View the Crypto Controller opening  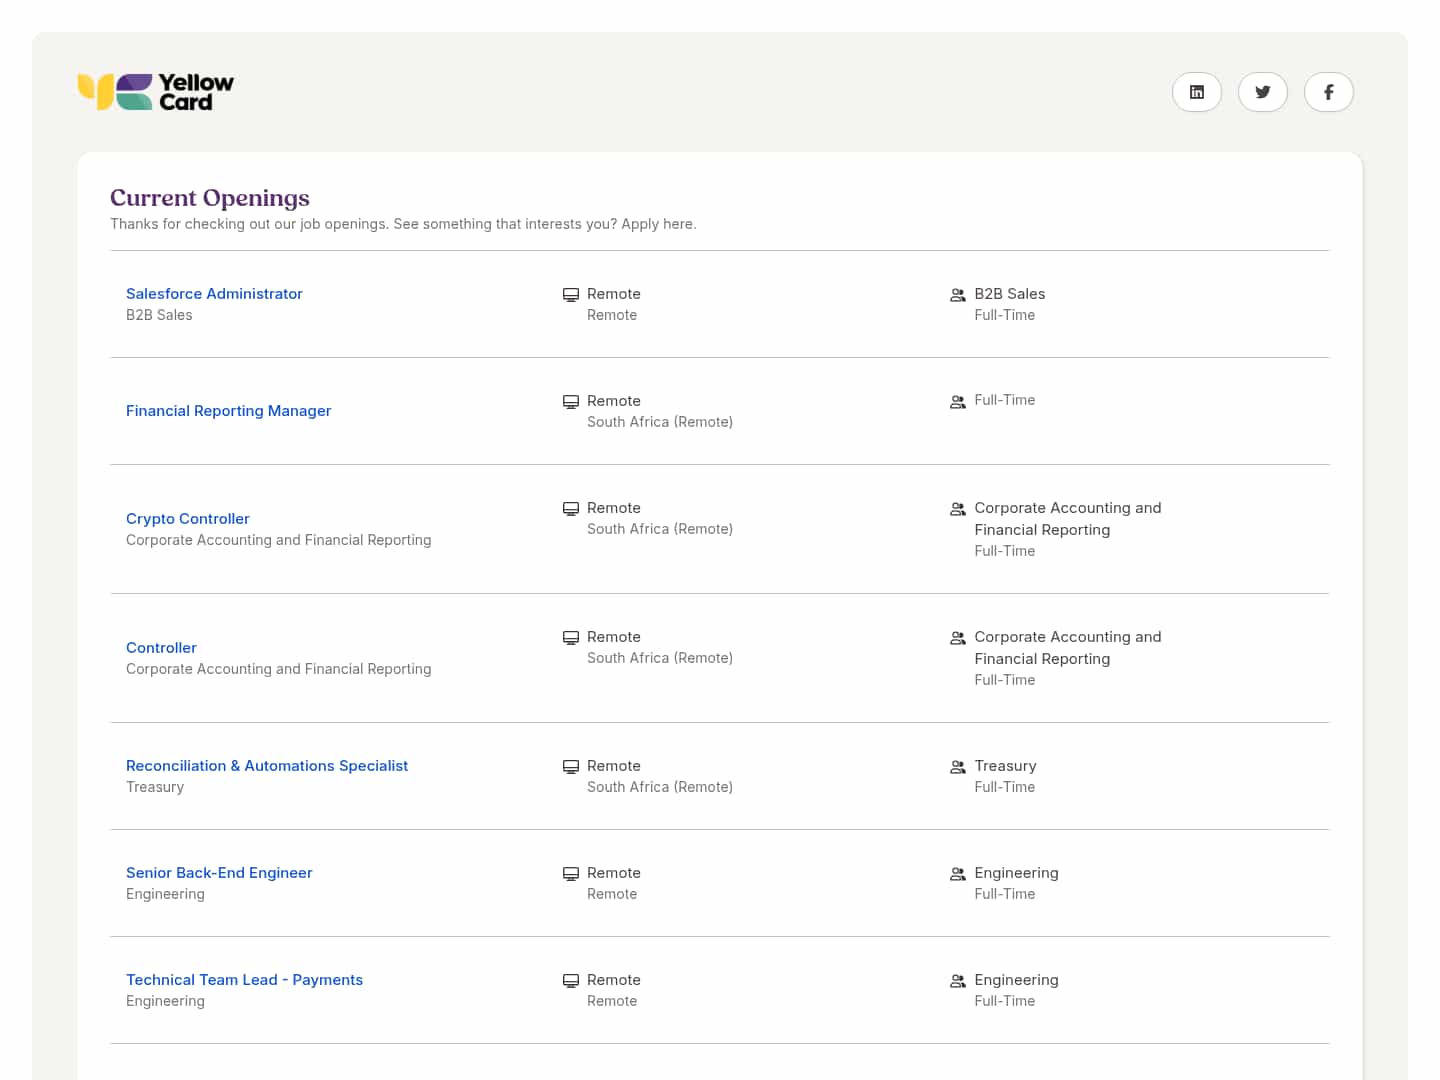point(188,519)
